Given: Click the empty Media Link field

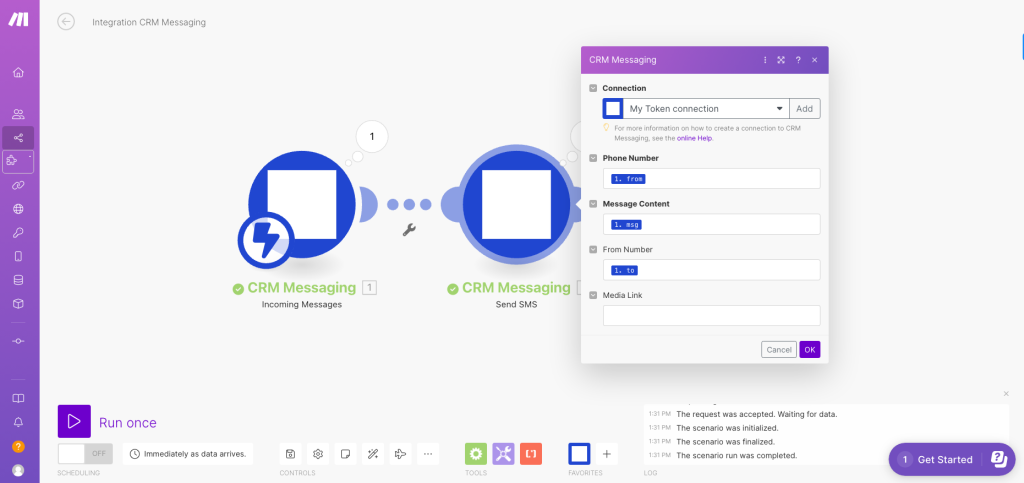Looking at the screenshot, I should pyautogui.click(x=711, y=315).
